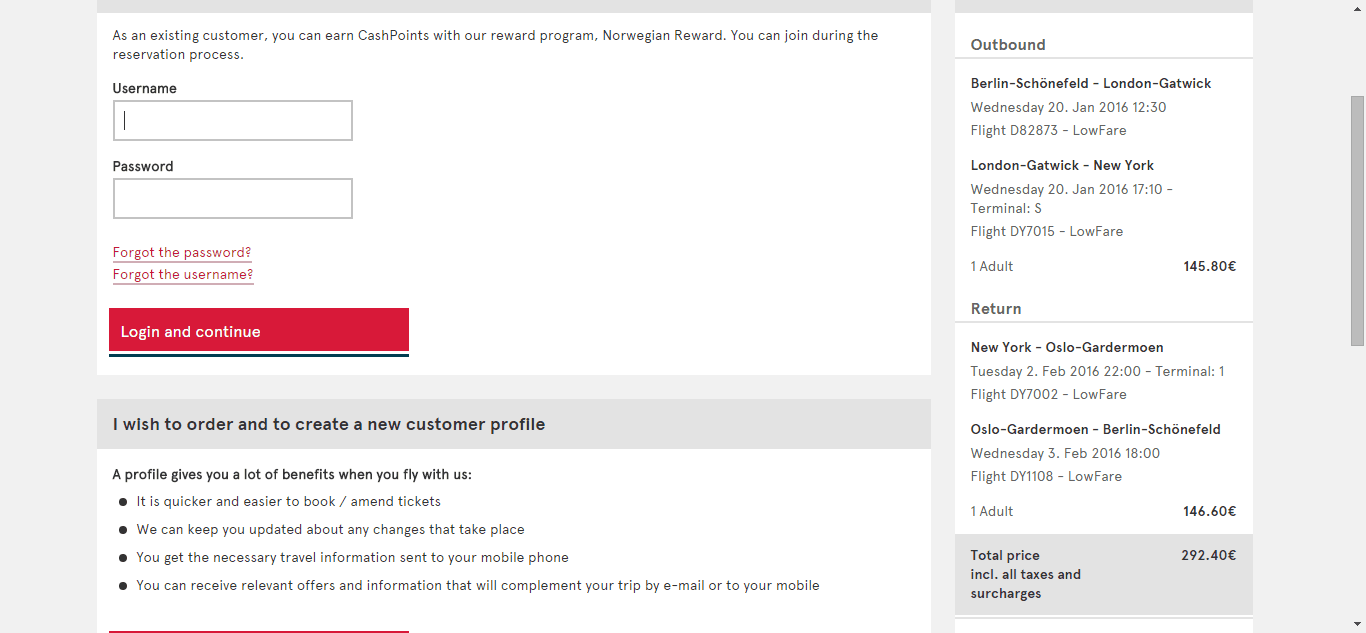Select the 'Return' section heading
Viewport: 1366px width, 633px height.
pyautogui.click(x=996, y=309)
